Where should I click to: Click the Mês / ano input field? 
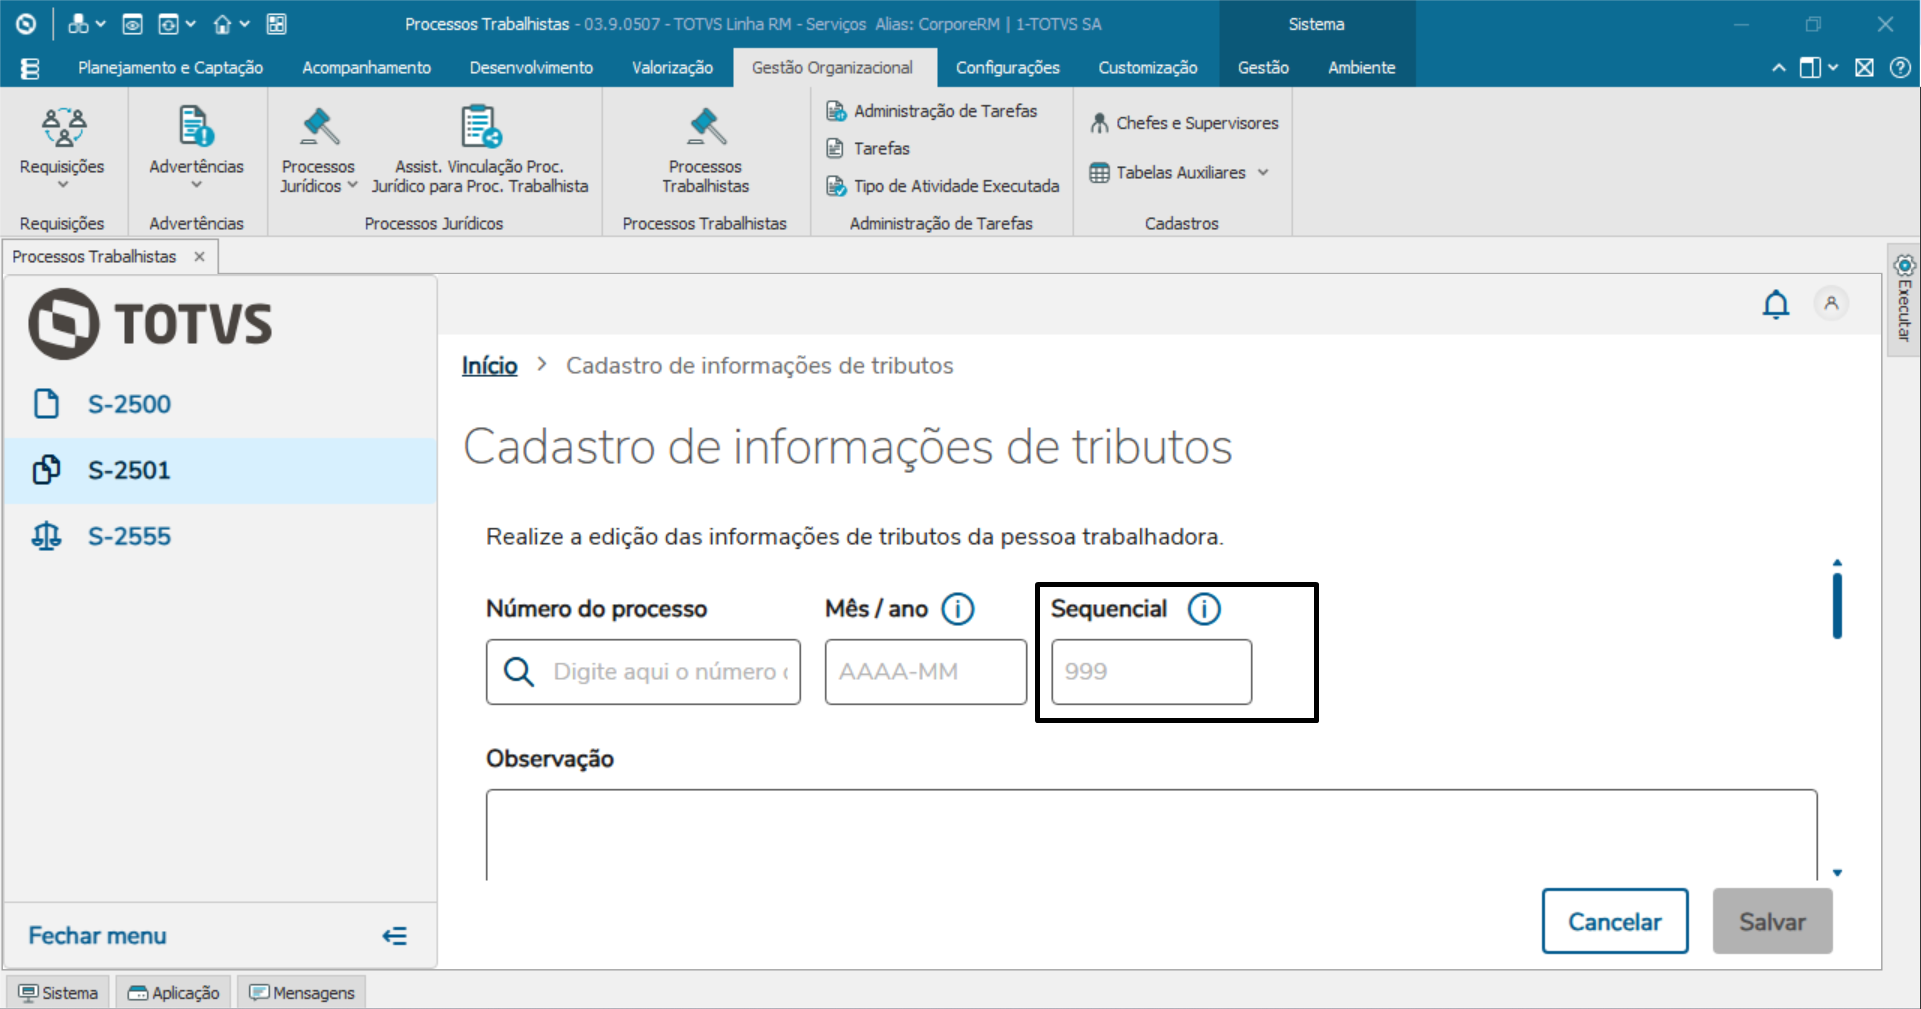[x=925, y=672]
